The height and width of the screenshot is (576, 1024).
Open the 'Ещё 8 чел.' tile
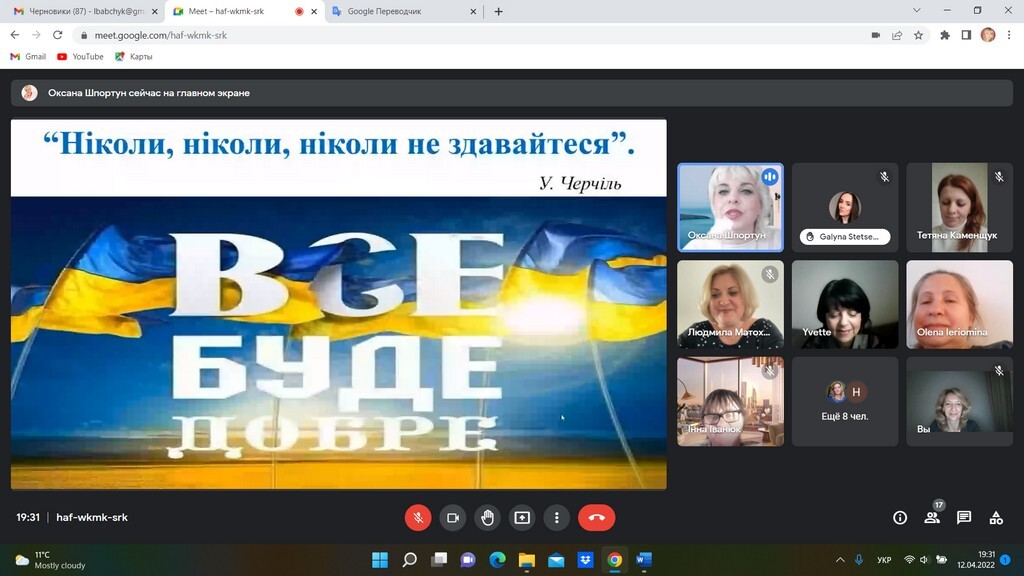[845, 402]
